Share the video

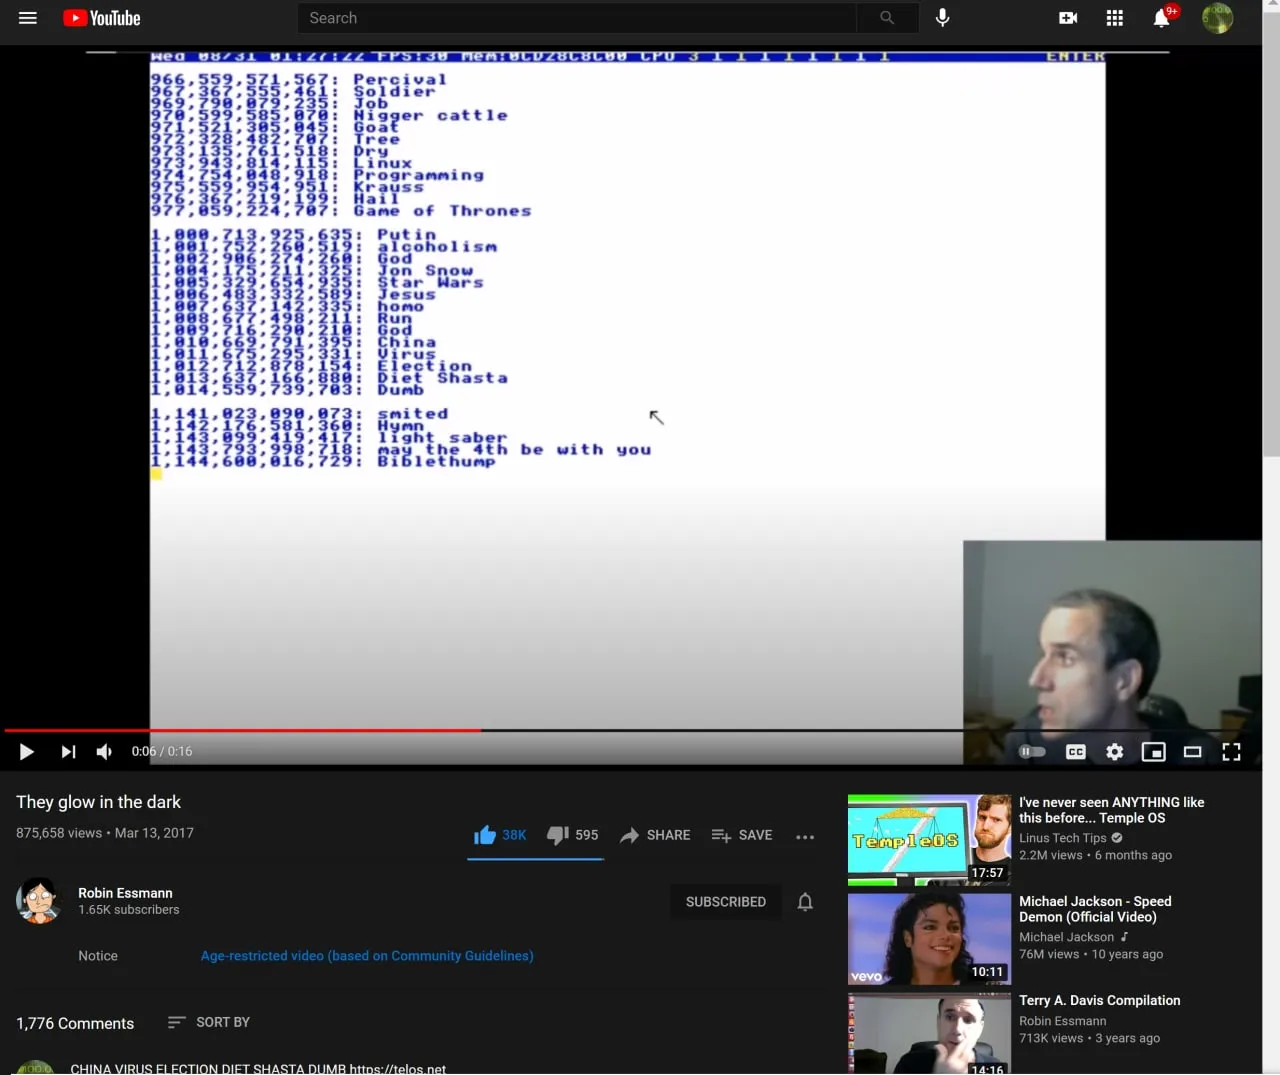point(655,835)
